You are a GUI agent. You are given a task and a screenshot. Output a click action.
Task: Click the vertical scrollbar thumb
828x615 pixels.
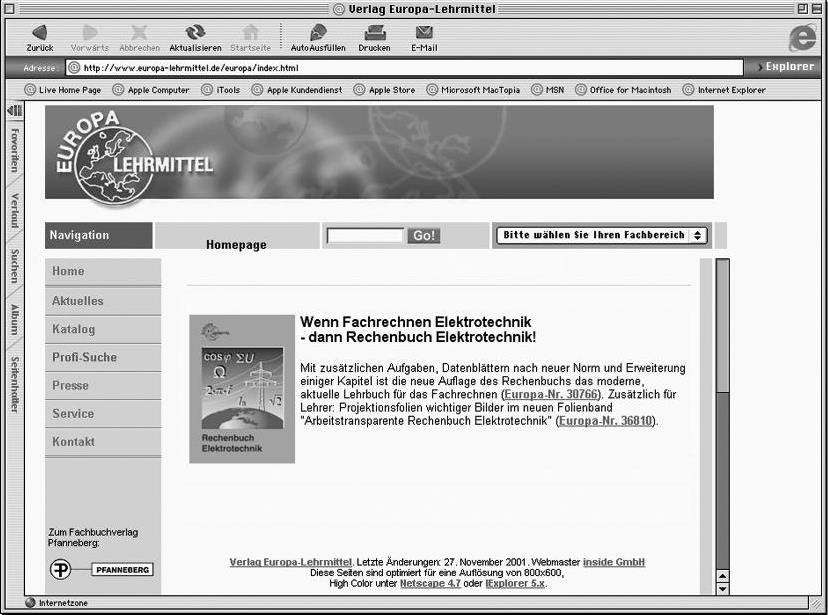pyautogui.click(x=722, y=326)
